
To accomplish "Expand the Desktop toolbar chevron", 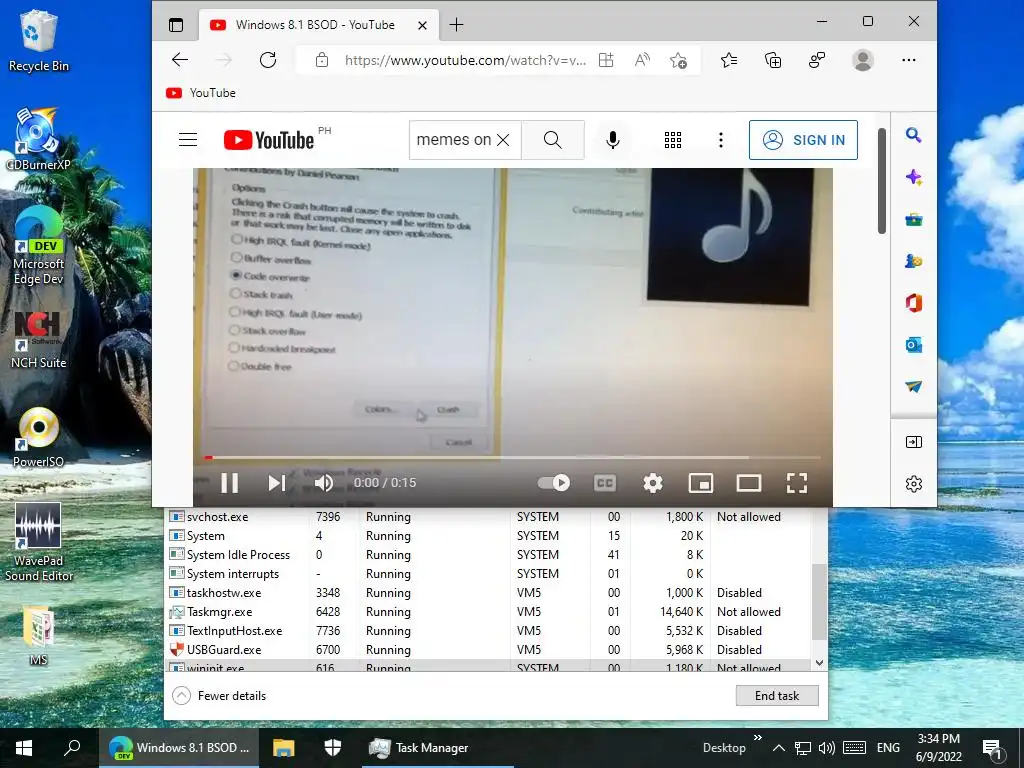I will (758, 738).
